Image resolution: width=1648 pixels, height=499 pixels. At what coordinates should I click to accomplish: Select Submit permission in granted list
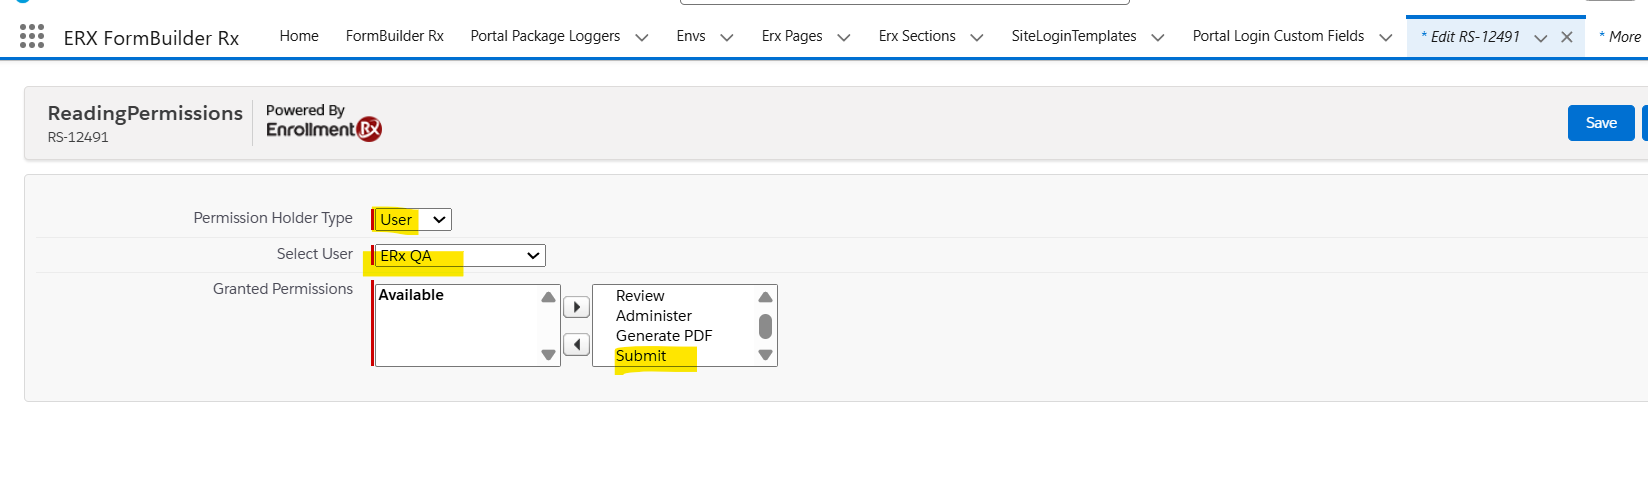coord(641,356)
